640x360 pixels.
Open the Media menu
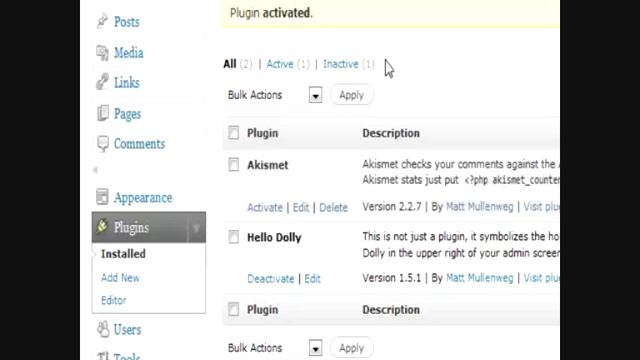tap(129, 53)
